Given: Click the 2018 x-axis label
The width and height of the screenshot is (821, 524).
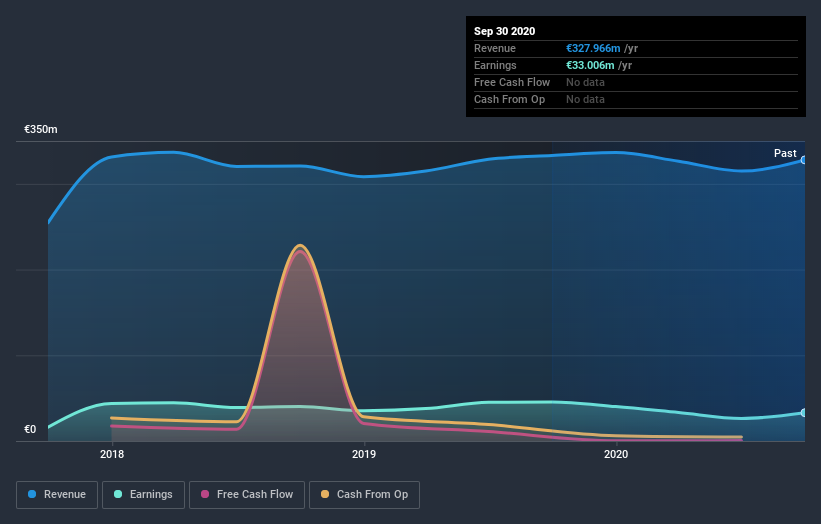Looking at the screenshot, I should pyautogui.click(x=112, y=454).
